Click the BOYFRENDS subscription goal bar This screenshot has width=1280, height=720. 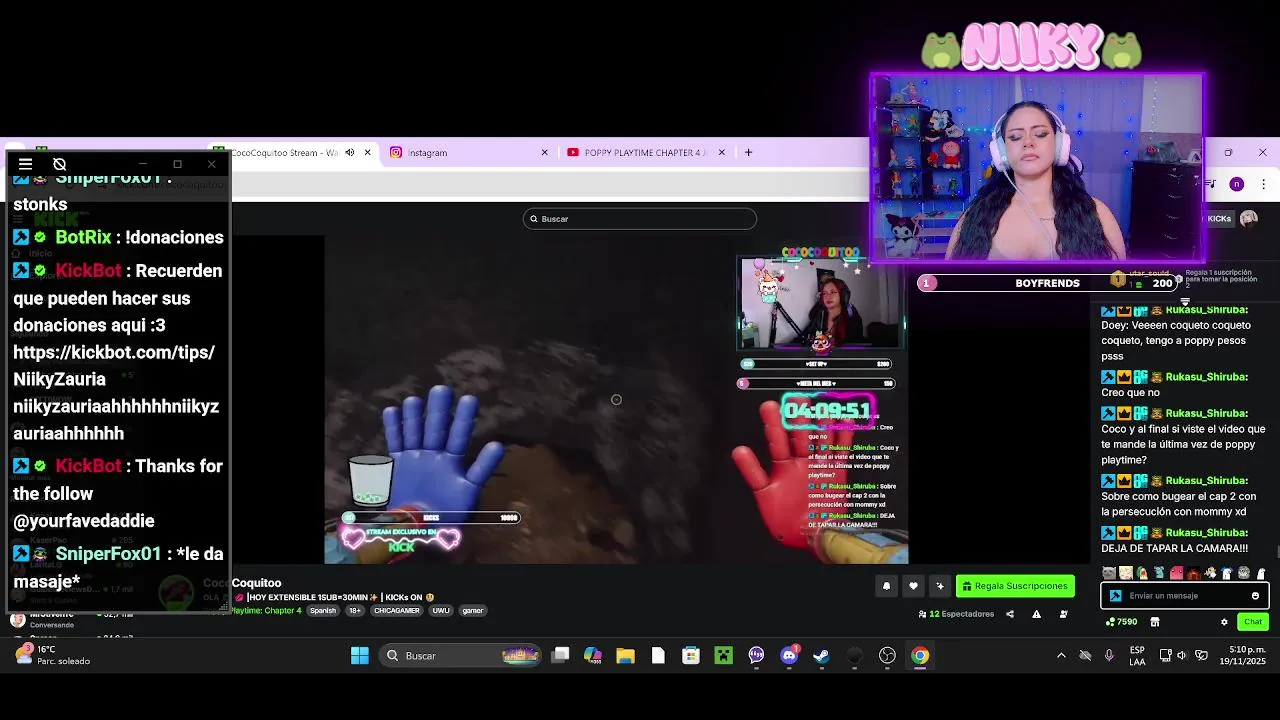(x=1047, y=283)
